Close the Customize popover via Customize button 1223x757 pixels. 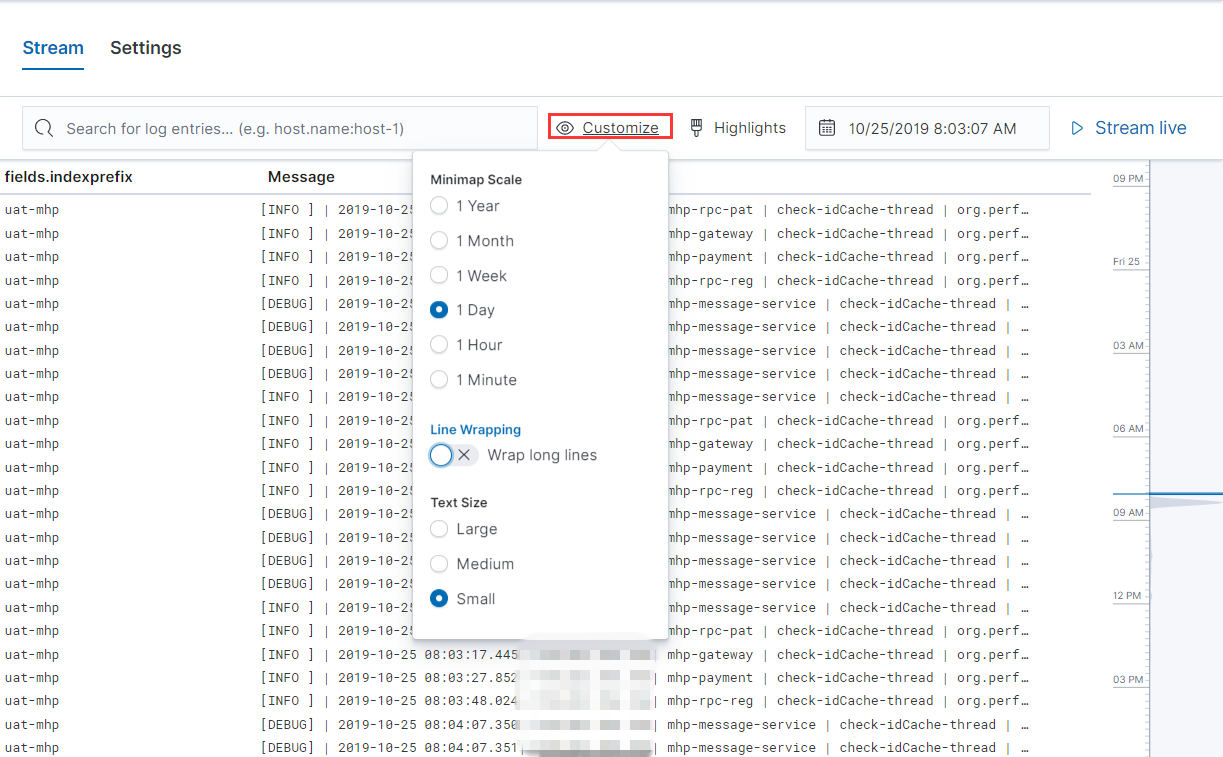tap(610, 127)
